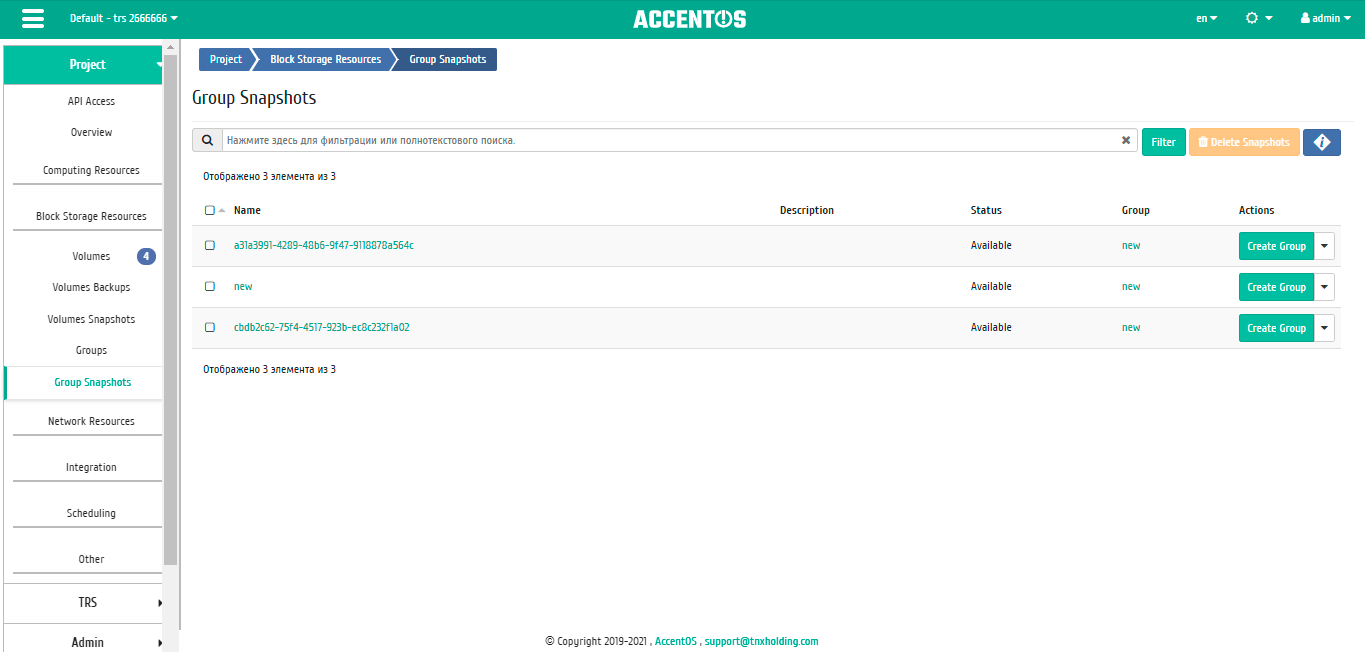Expand the actions dropdown for snapshot new
The height and width of the screenshot is (652, 1365).
[1323, 286]
